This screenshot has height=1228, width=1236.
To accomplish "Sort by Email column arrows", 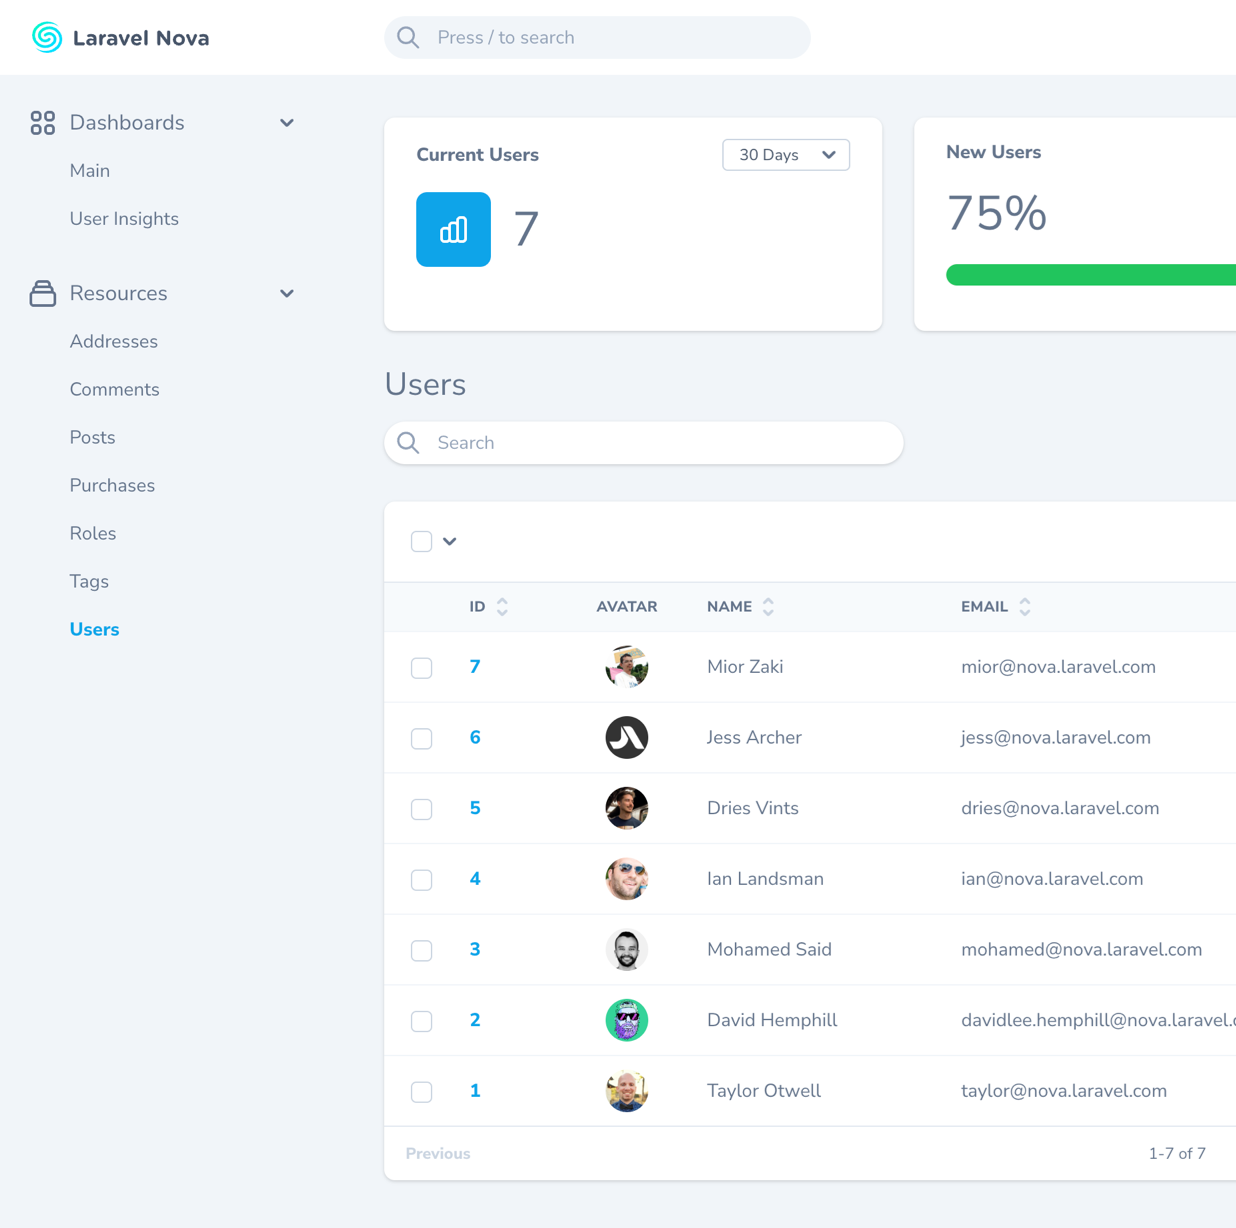I will [1025, 607].
